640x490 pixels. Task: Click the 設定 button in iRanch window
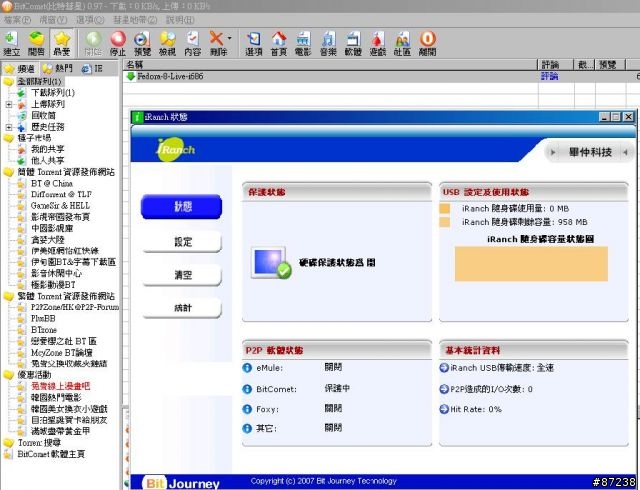(x=182, y=242)
